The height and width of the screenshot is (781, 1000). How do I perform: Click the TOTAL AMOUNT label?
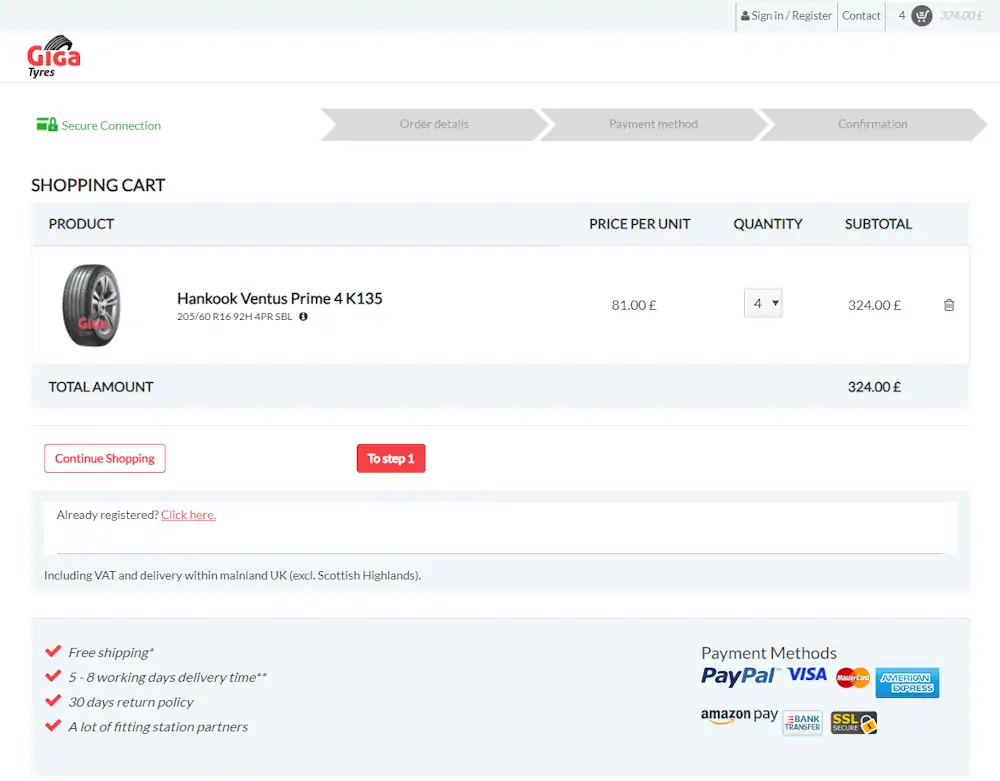tap(101, 387)
